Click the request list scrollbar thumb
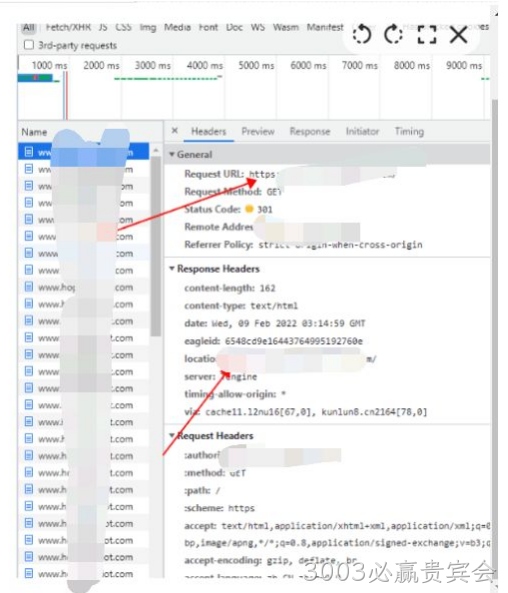Viewport: 508px width, 593px height. point(155,246)
